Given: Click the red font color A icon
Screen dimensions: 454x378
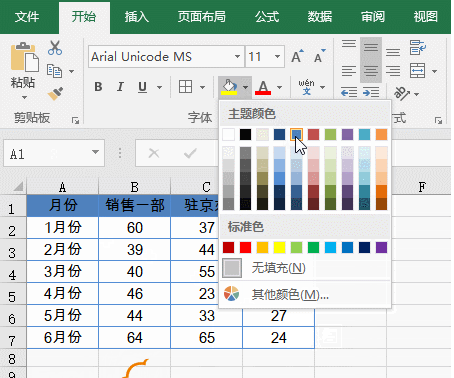Looking at the screenshot, I should 263,87.
